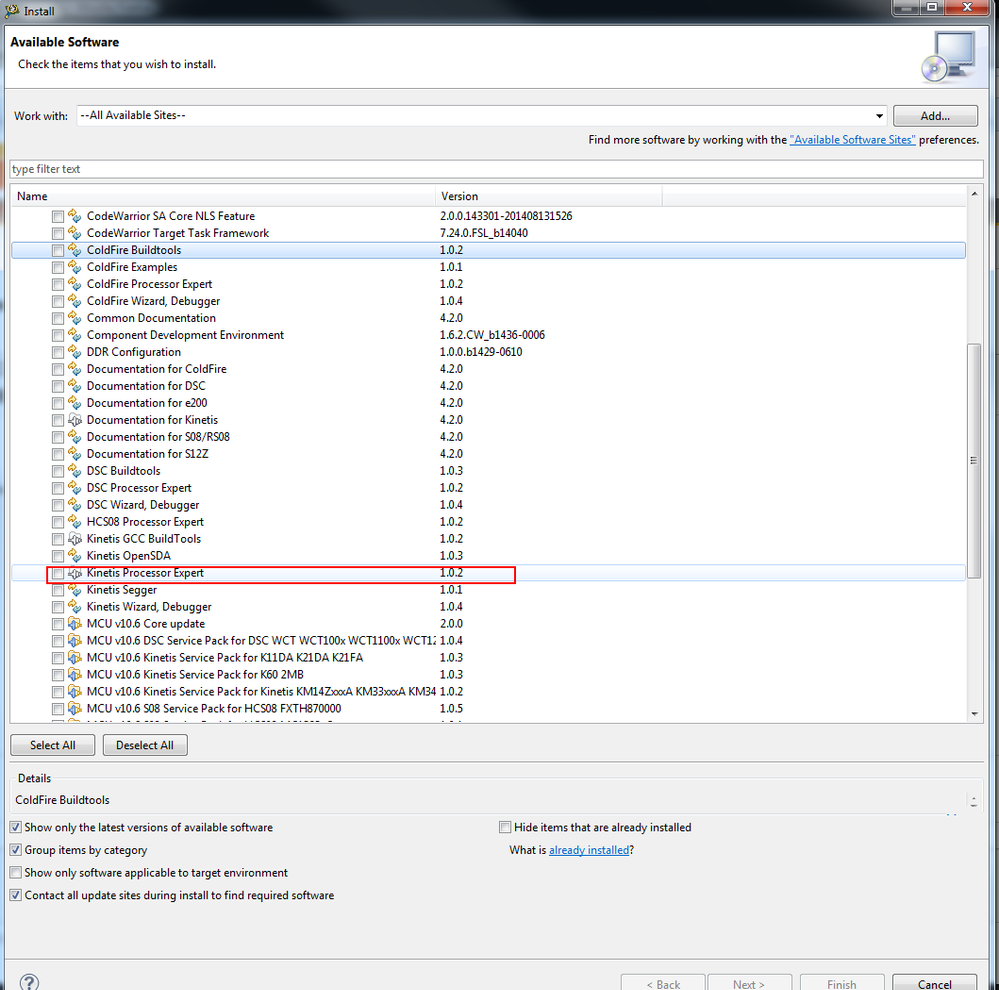The width and height of the screenshot is (999, 990).
Task: Toggle Contact all update sites during install
Action: click(x=16, y=895)
